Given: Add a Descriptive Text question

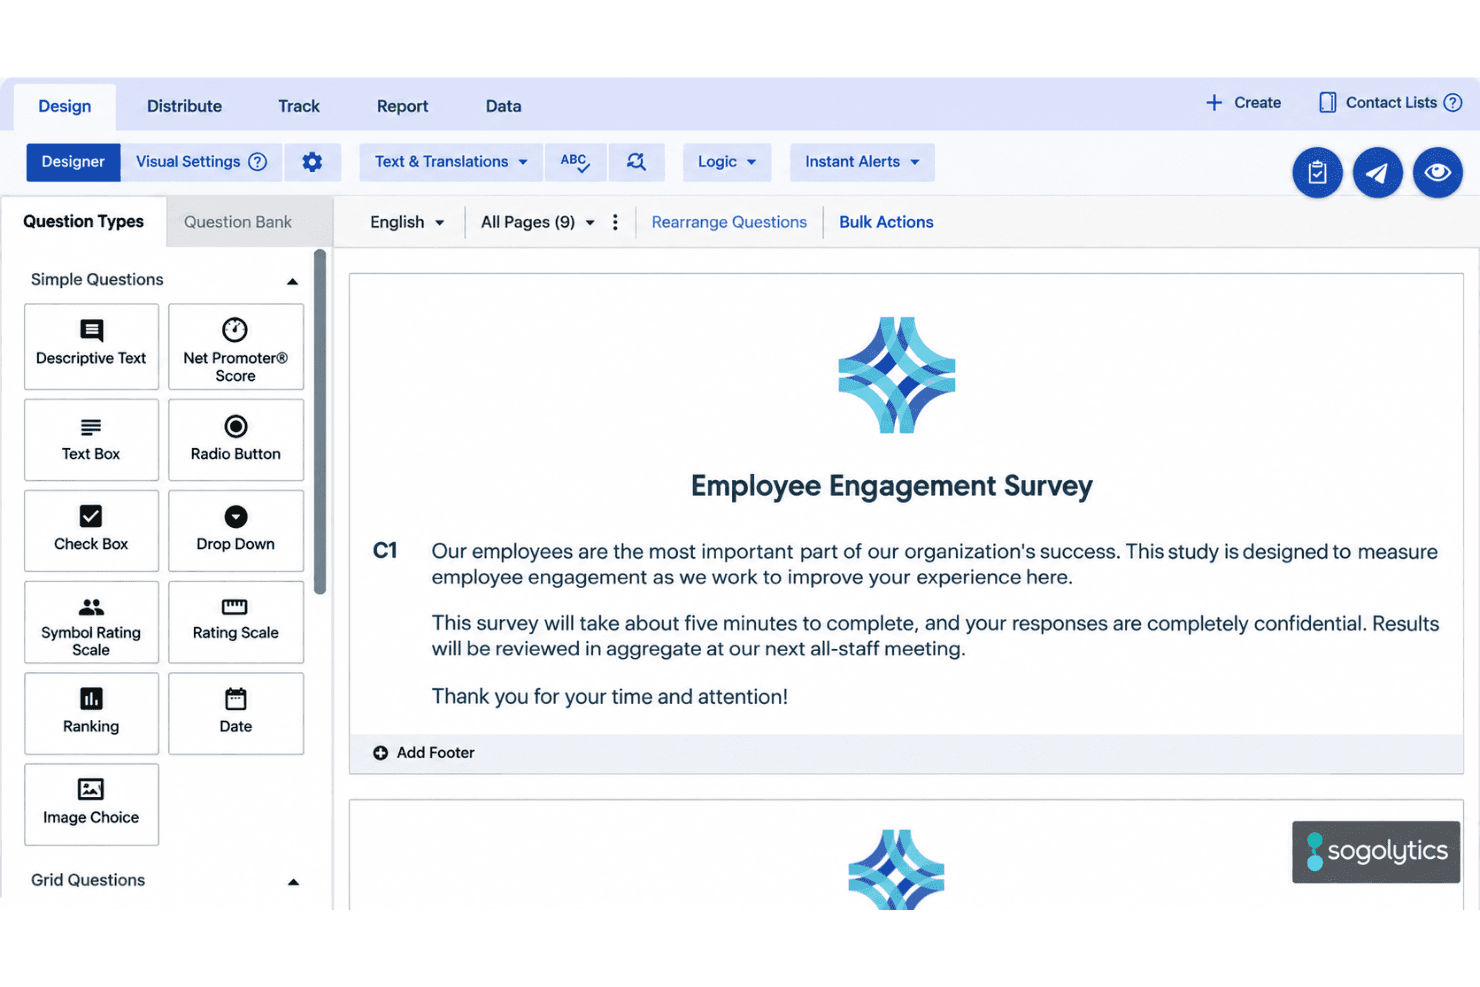Looking at the screenshot, I should coord(91,346).
